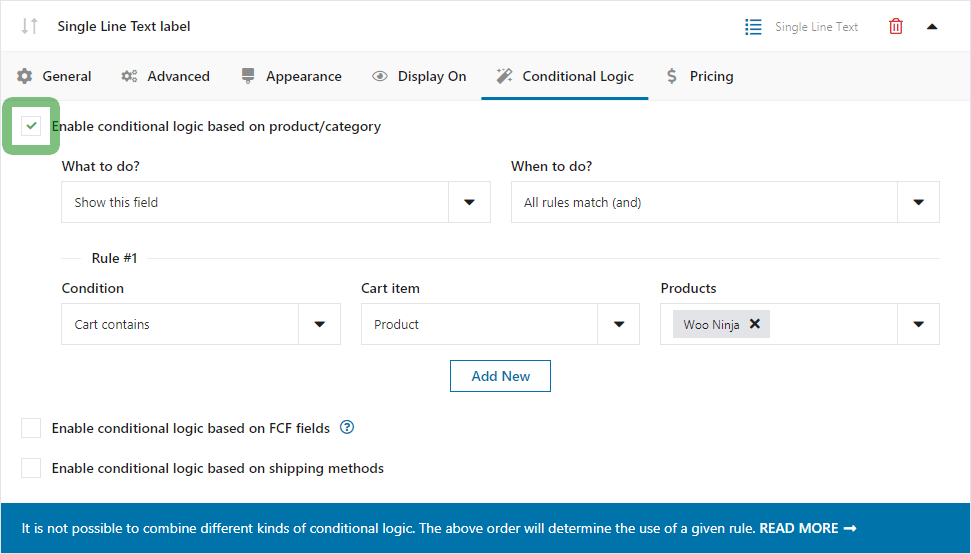Click the drag-sort arrows icon
Image resolution: width=971 pixels, height=554 pixels.
[29, 27]
